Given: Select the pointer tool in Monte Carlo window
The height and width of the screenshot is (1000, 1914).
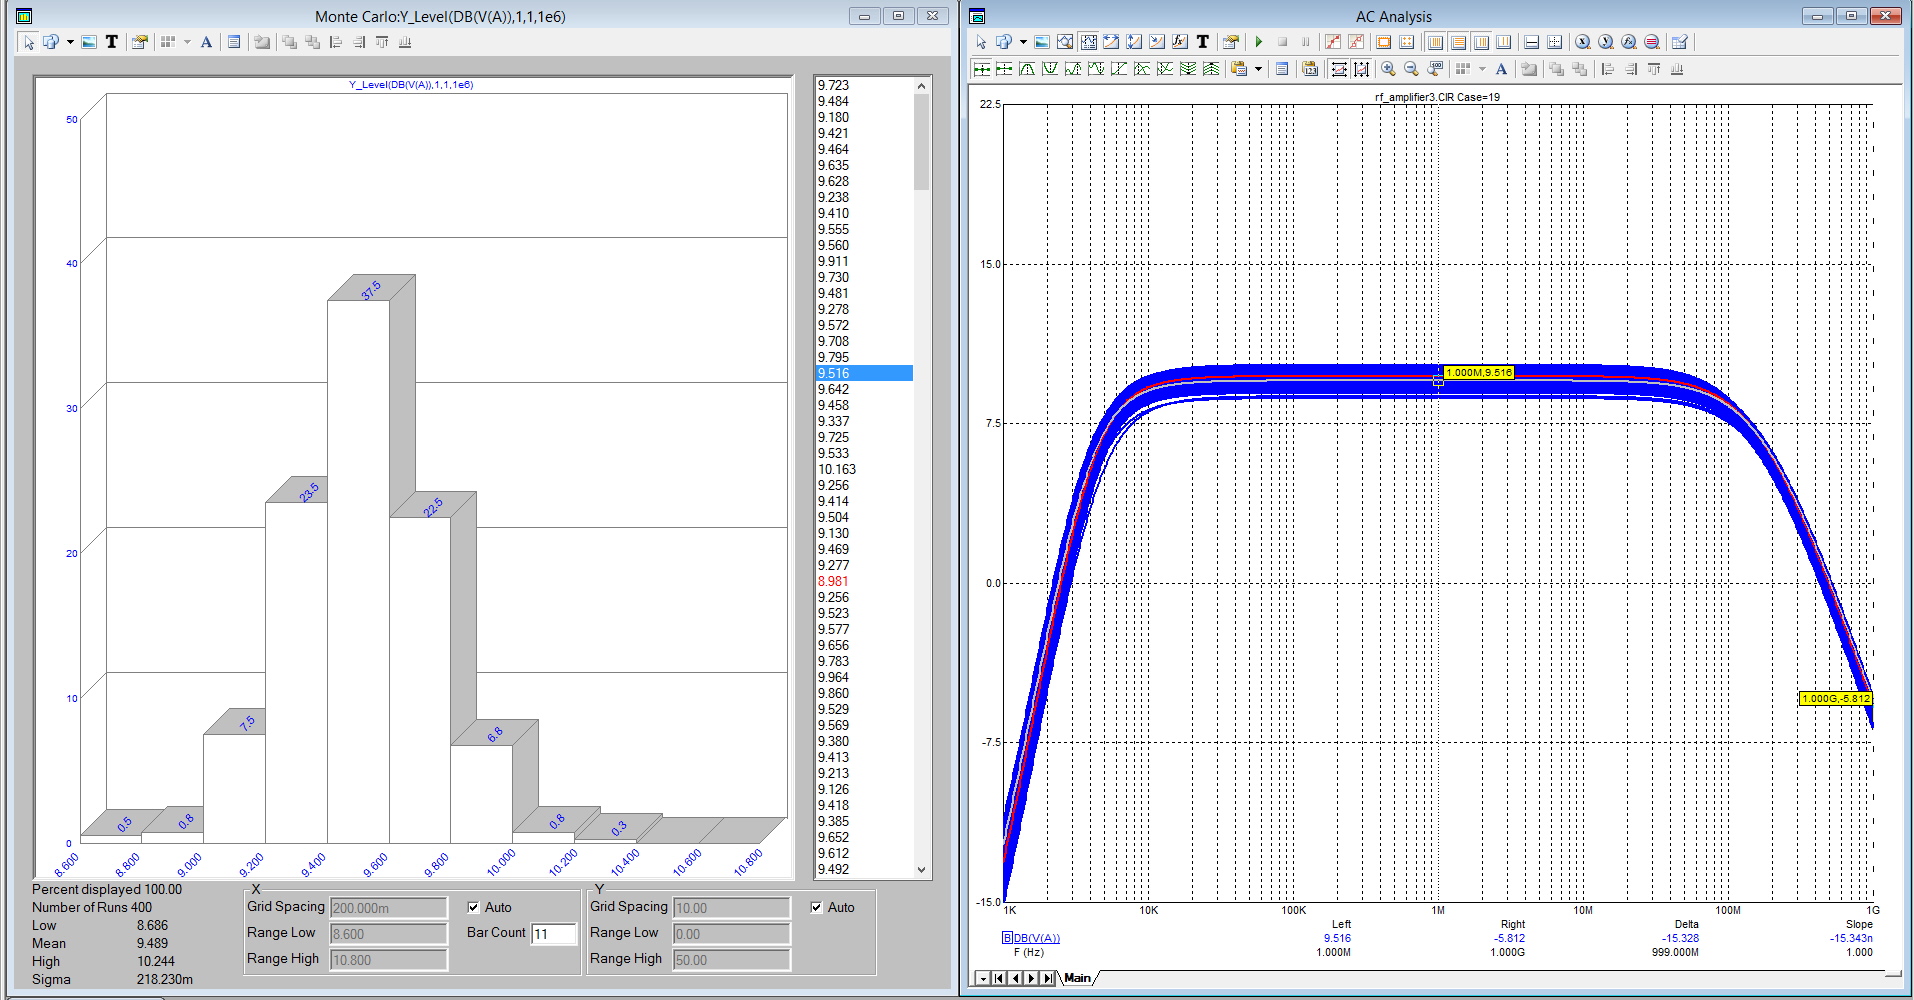Looking at the screenshot, I should [28, 42].
